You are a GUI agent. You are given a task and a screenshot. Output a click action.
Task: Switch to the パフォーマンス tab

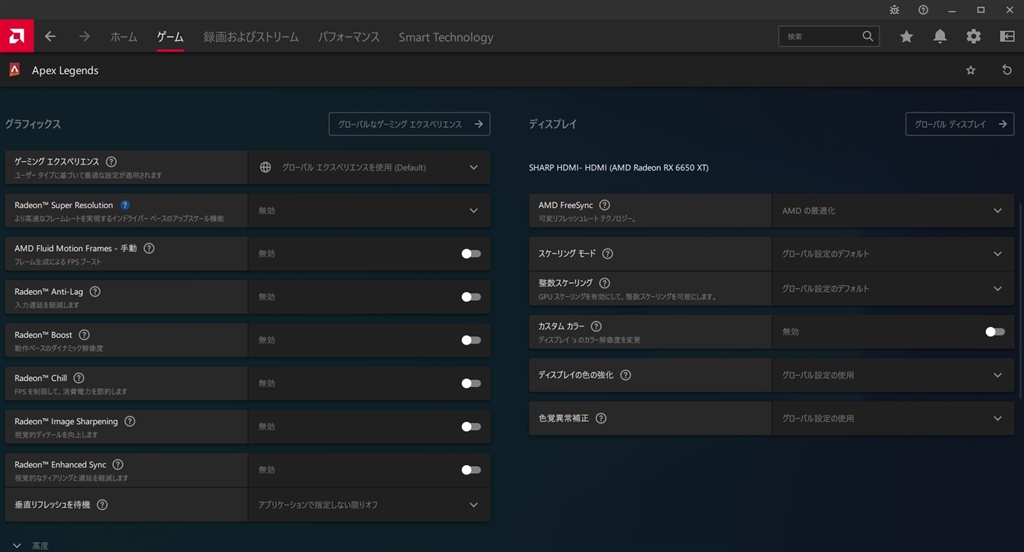click(349, 37)
